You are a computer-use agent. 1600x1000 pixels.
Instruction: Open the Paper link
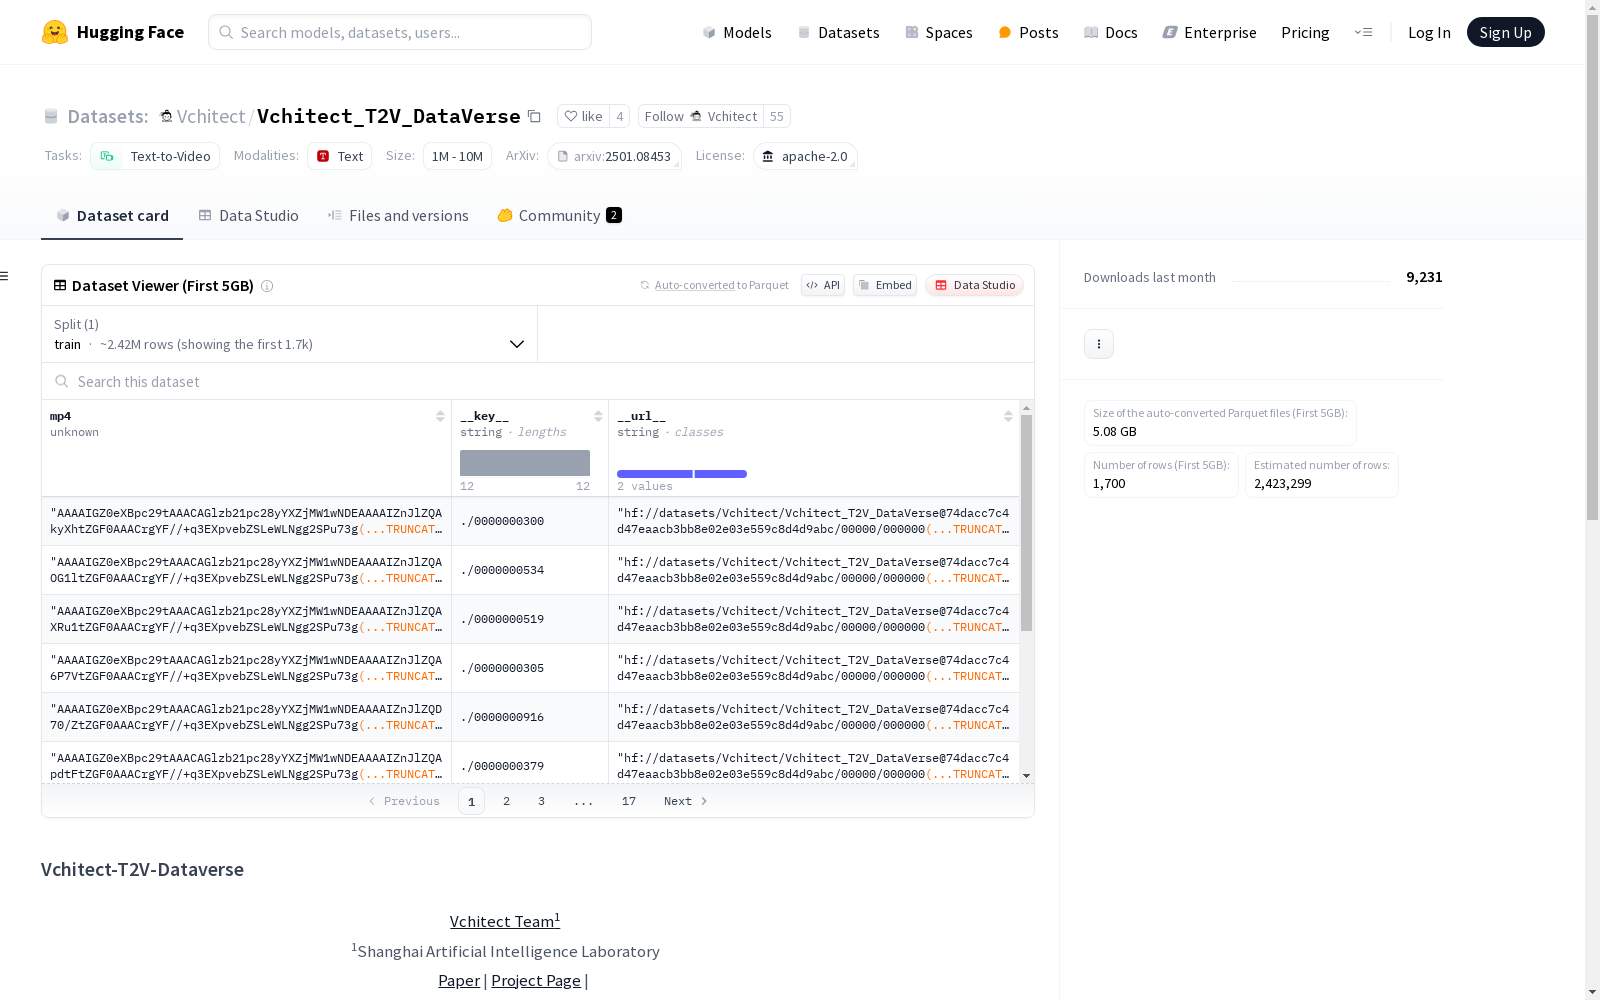459,980
